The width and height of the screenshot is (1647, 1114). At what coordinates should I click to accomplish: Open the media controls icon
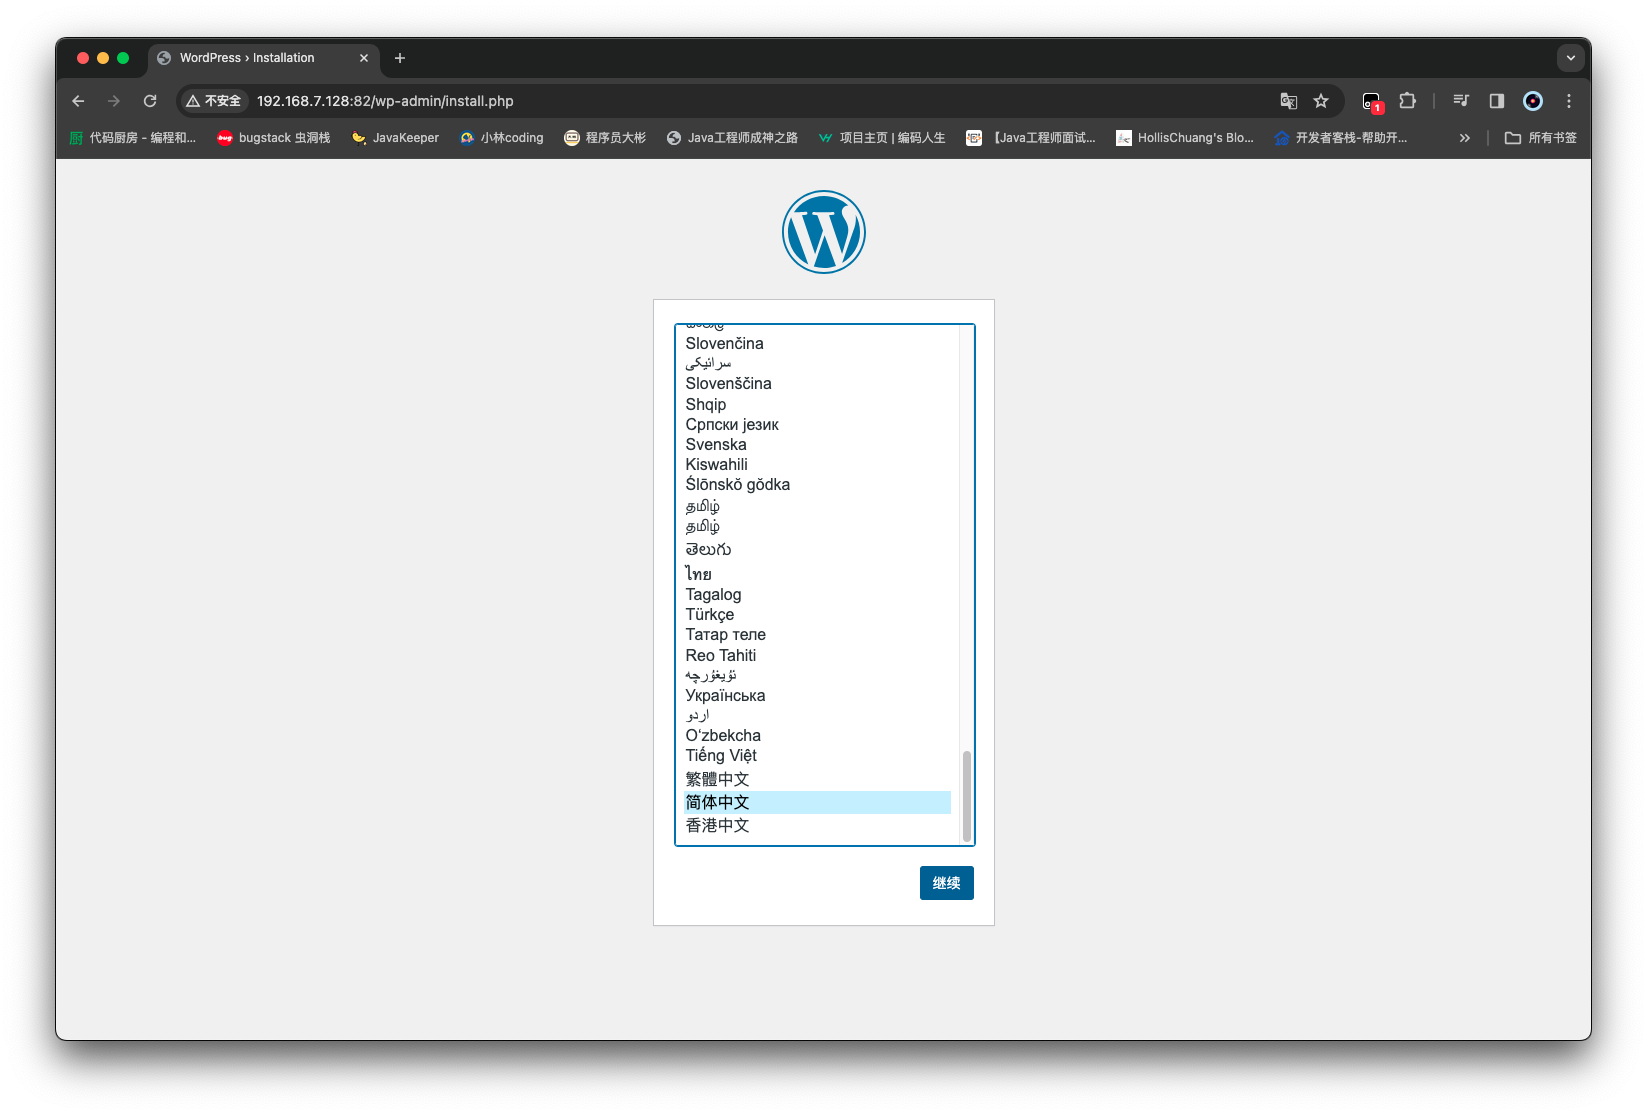(1461, 101)
